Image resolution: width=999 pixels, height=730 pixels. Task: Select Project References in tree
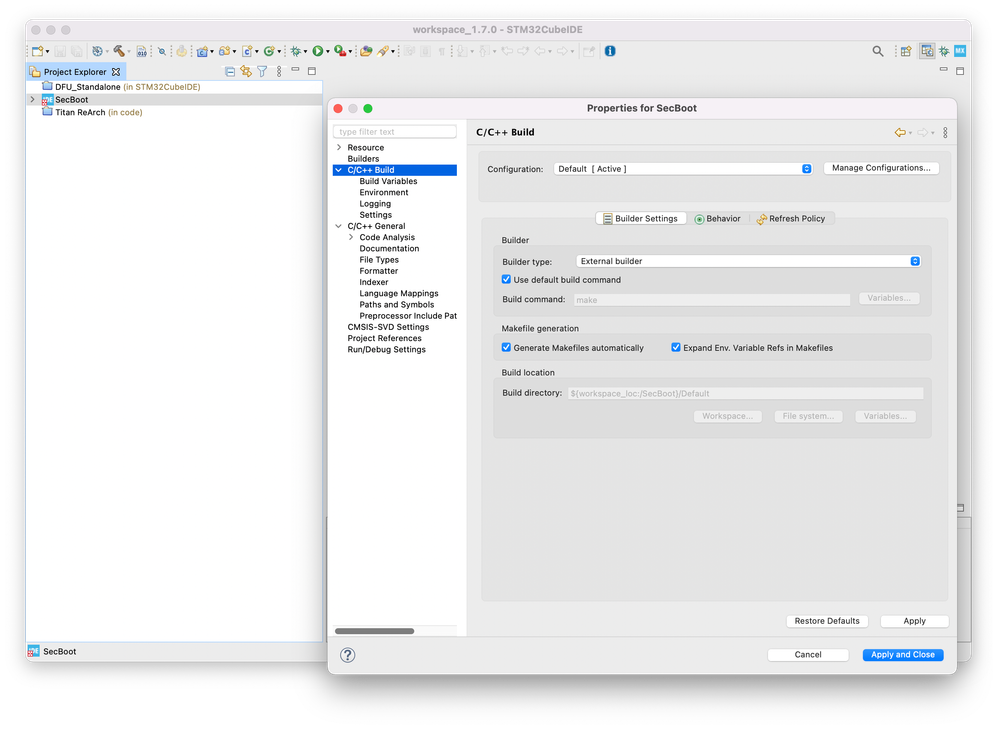[384, 338]
